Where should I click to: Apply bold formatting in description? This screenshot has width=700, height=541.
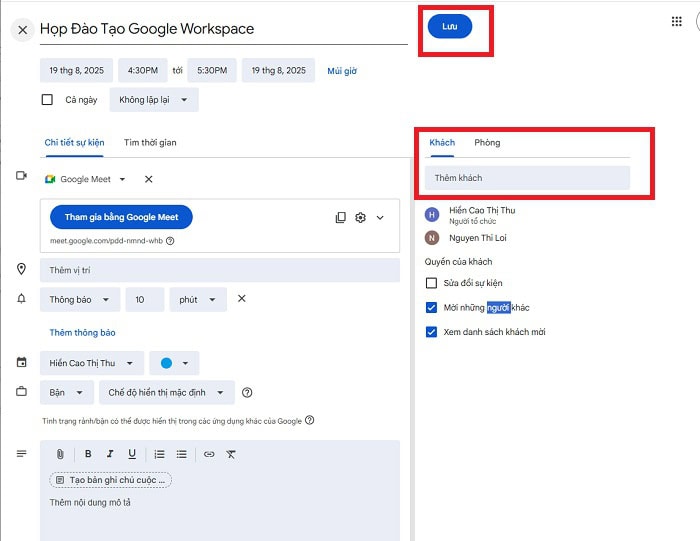pyautogui.click(x=88, y=454)
